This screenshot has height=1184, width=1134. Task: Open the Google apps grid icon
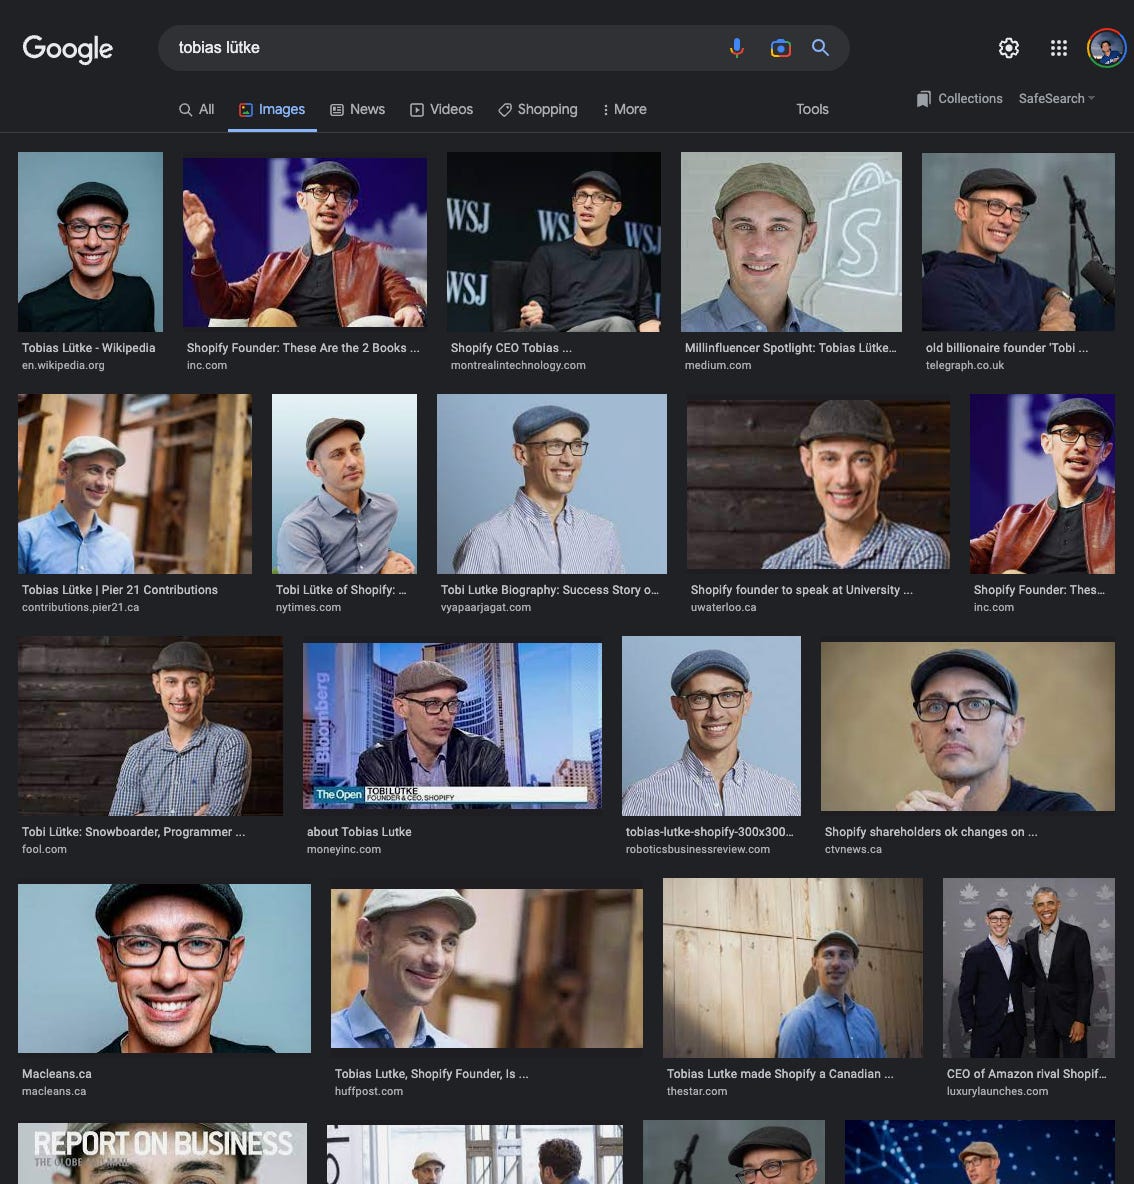[x=1059, y=48]
